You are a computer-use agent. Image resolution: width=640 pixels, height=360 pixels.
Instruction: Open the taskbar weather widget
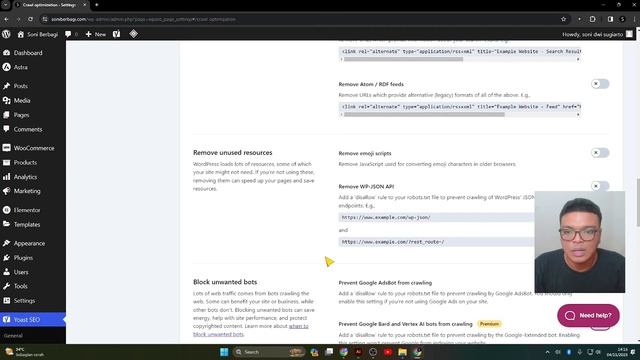[x=25, y=352]
